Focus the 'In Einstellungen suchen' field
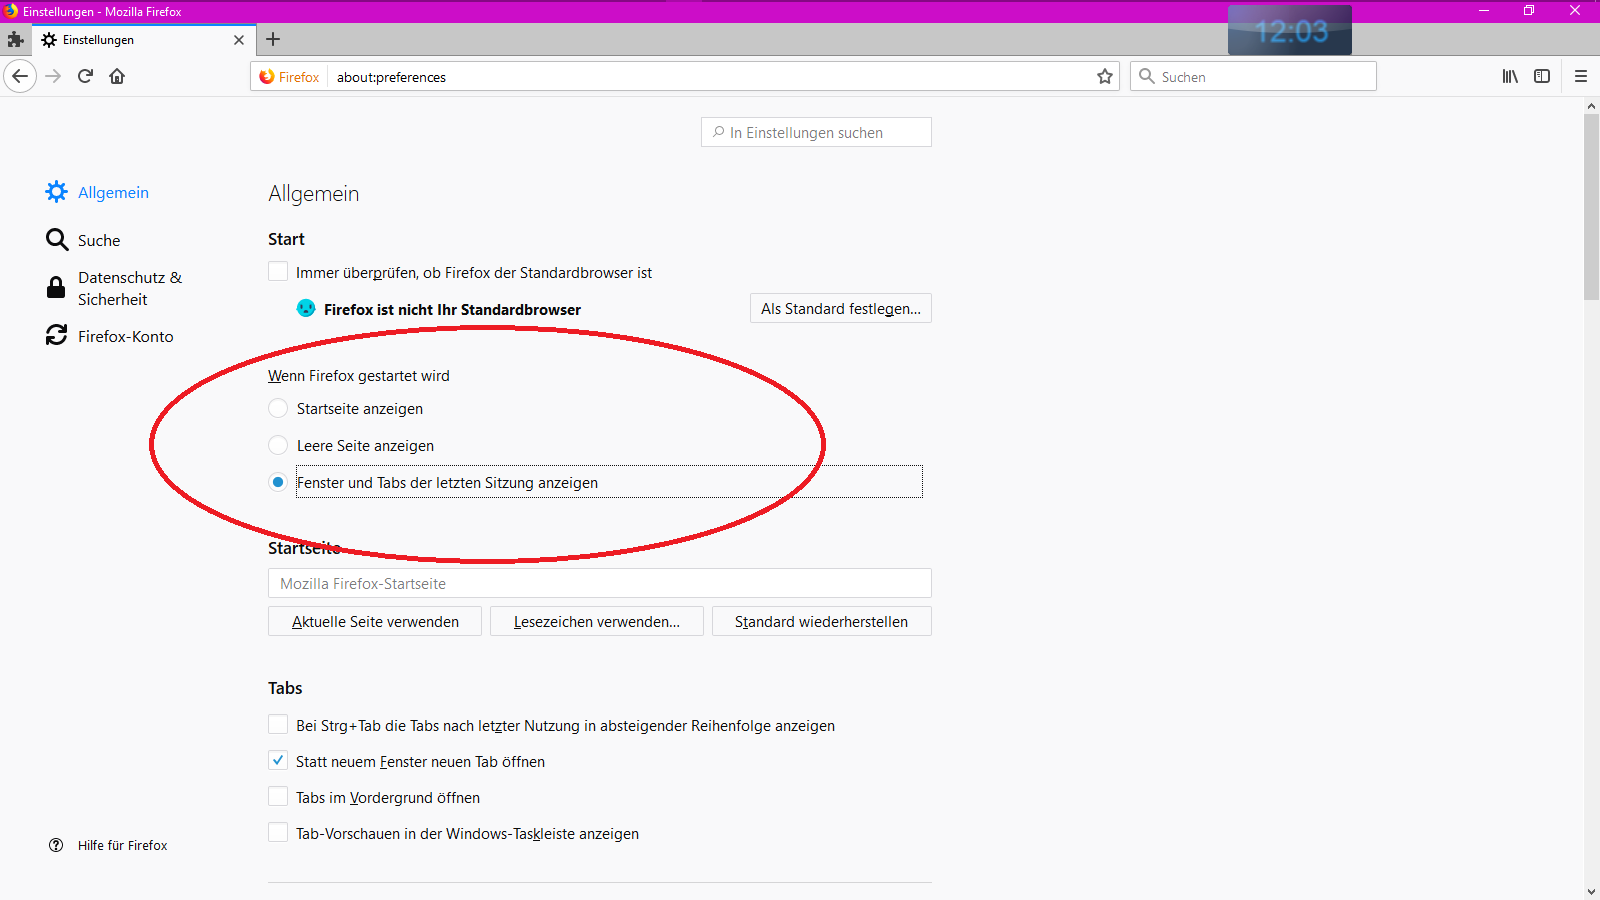This screenshot has width=1600, height=900. [x=816, y=133]
